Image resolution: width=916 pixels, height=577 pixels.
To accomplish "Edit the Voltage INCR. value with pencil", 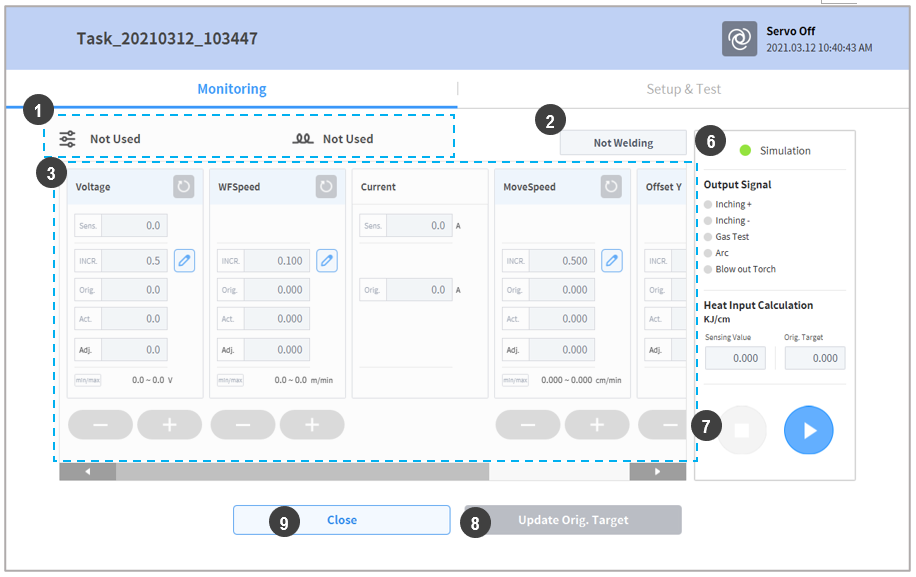I will (x=184, y=261).
